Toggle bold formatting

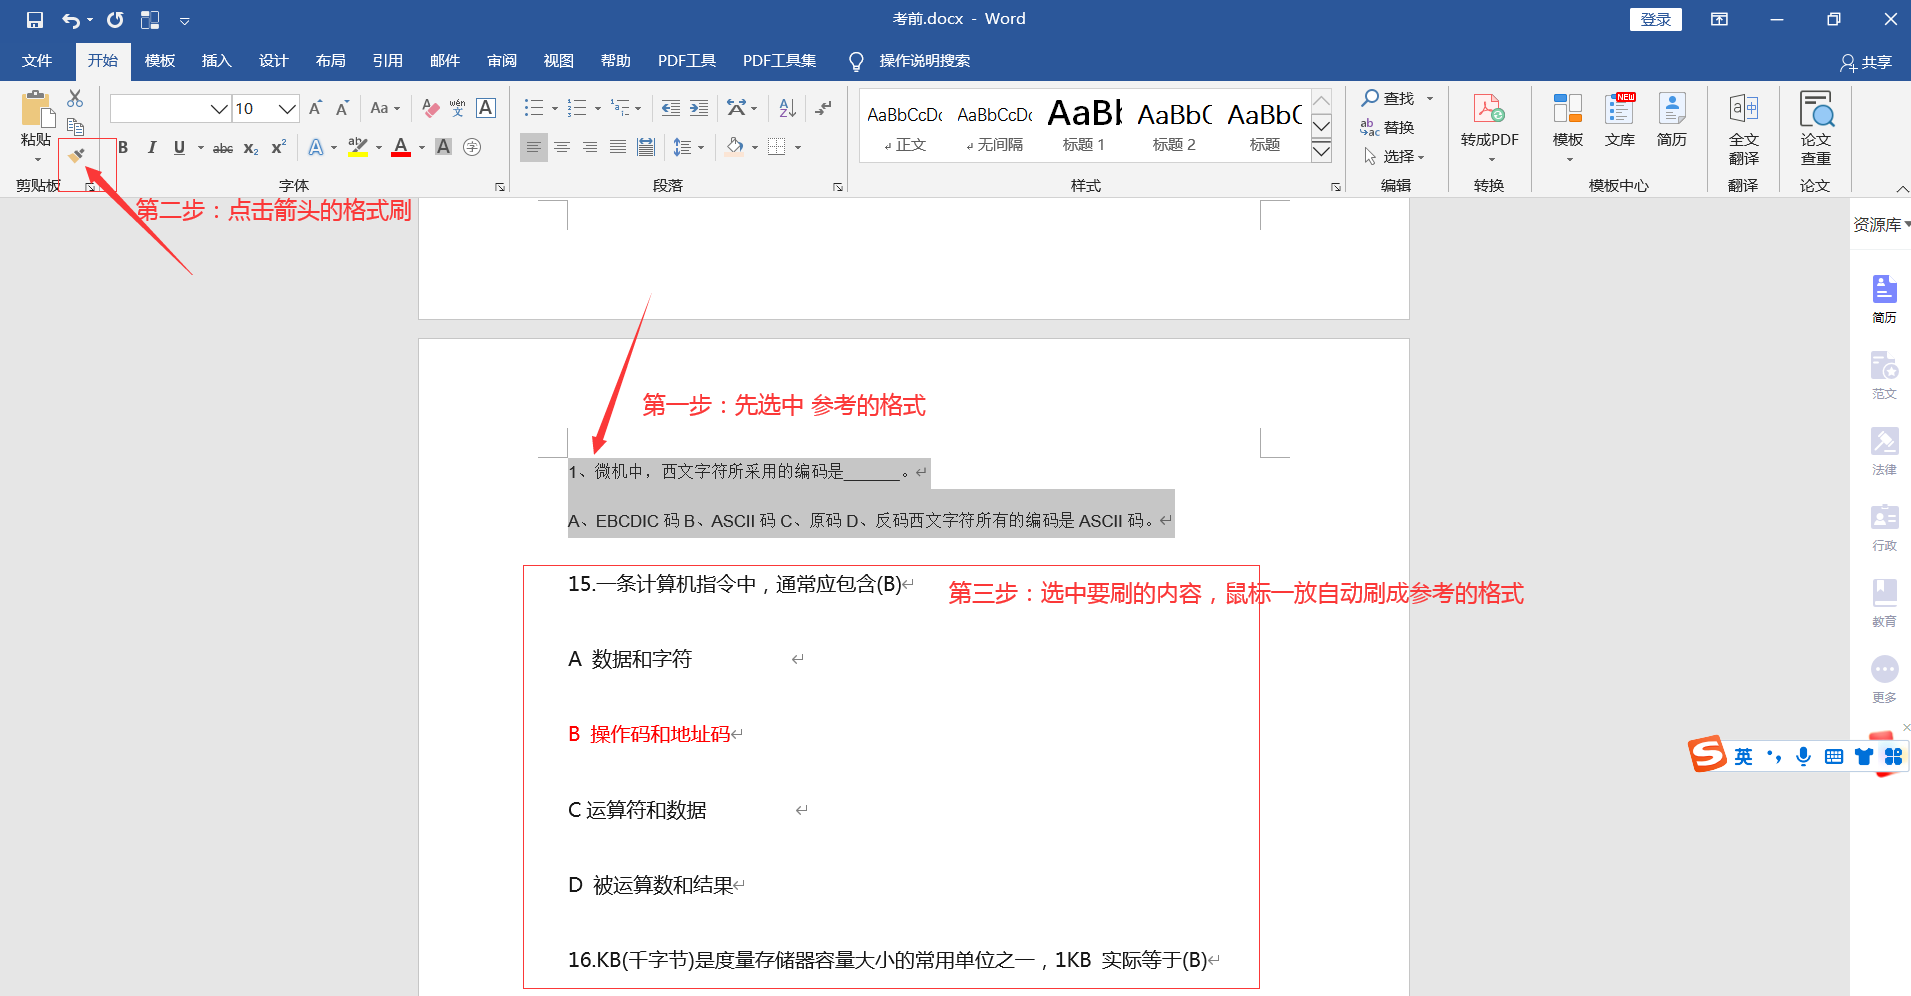point(123,147)
